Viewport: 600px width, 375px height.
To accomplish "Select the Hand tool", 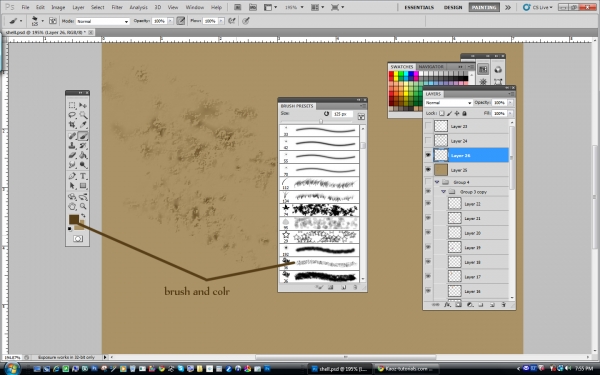I will click(x=72, y=206).
